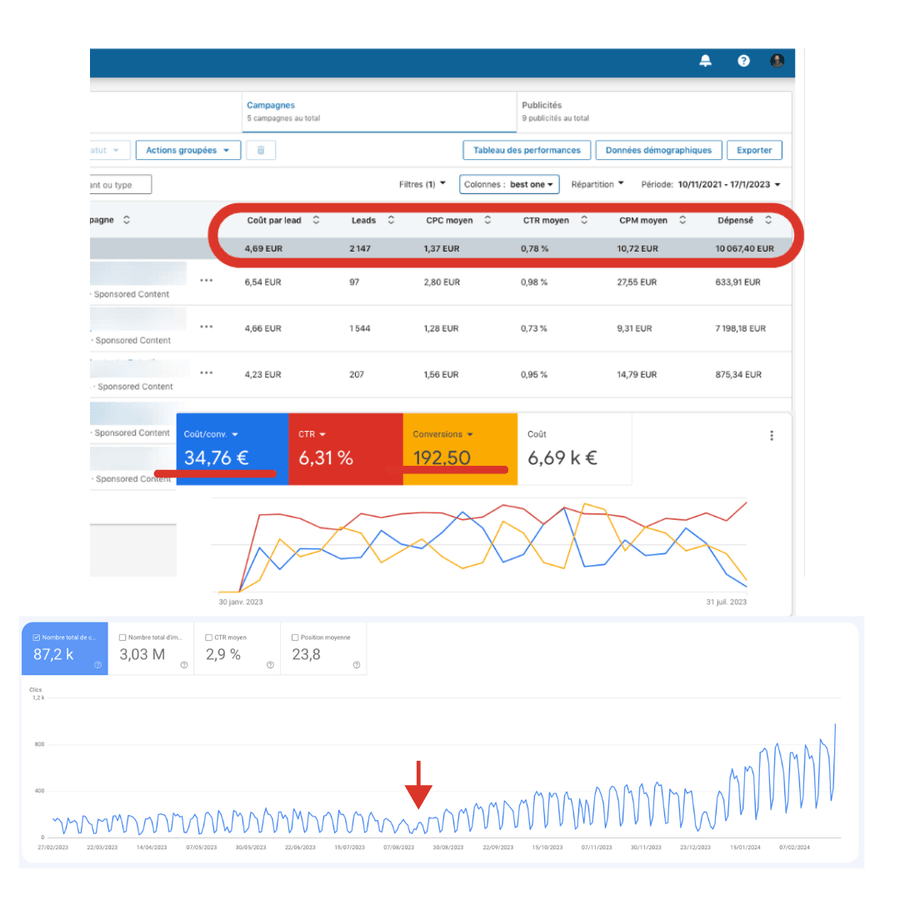Sort by the Leads column arrows
Viewport: 900px width, 900px height.
coord(390,220)
